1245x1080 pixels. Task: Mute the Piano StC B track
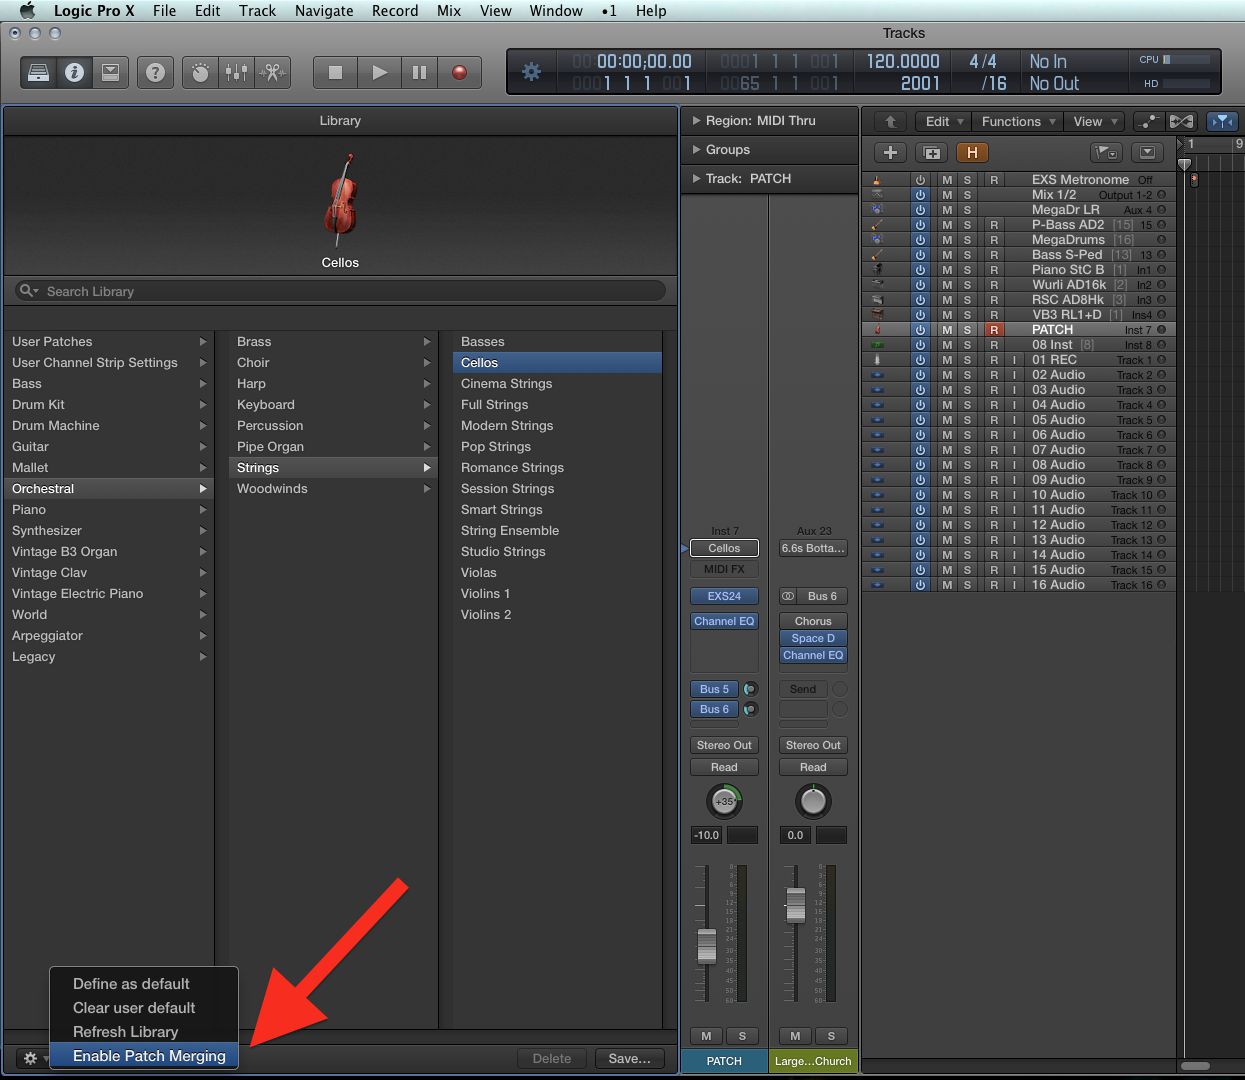click(947, 270)
